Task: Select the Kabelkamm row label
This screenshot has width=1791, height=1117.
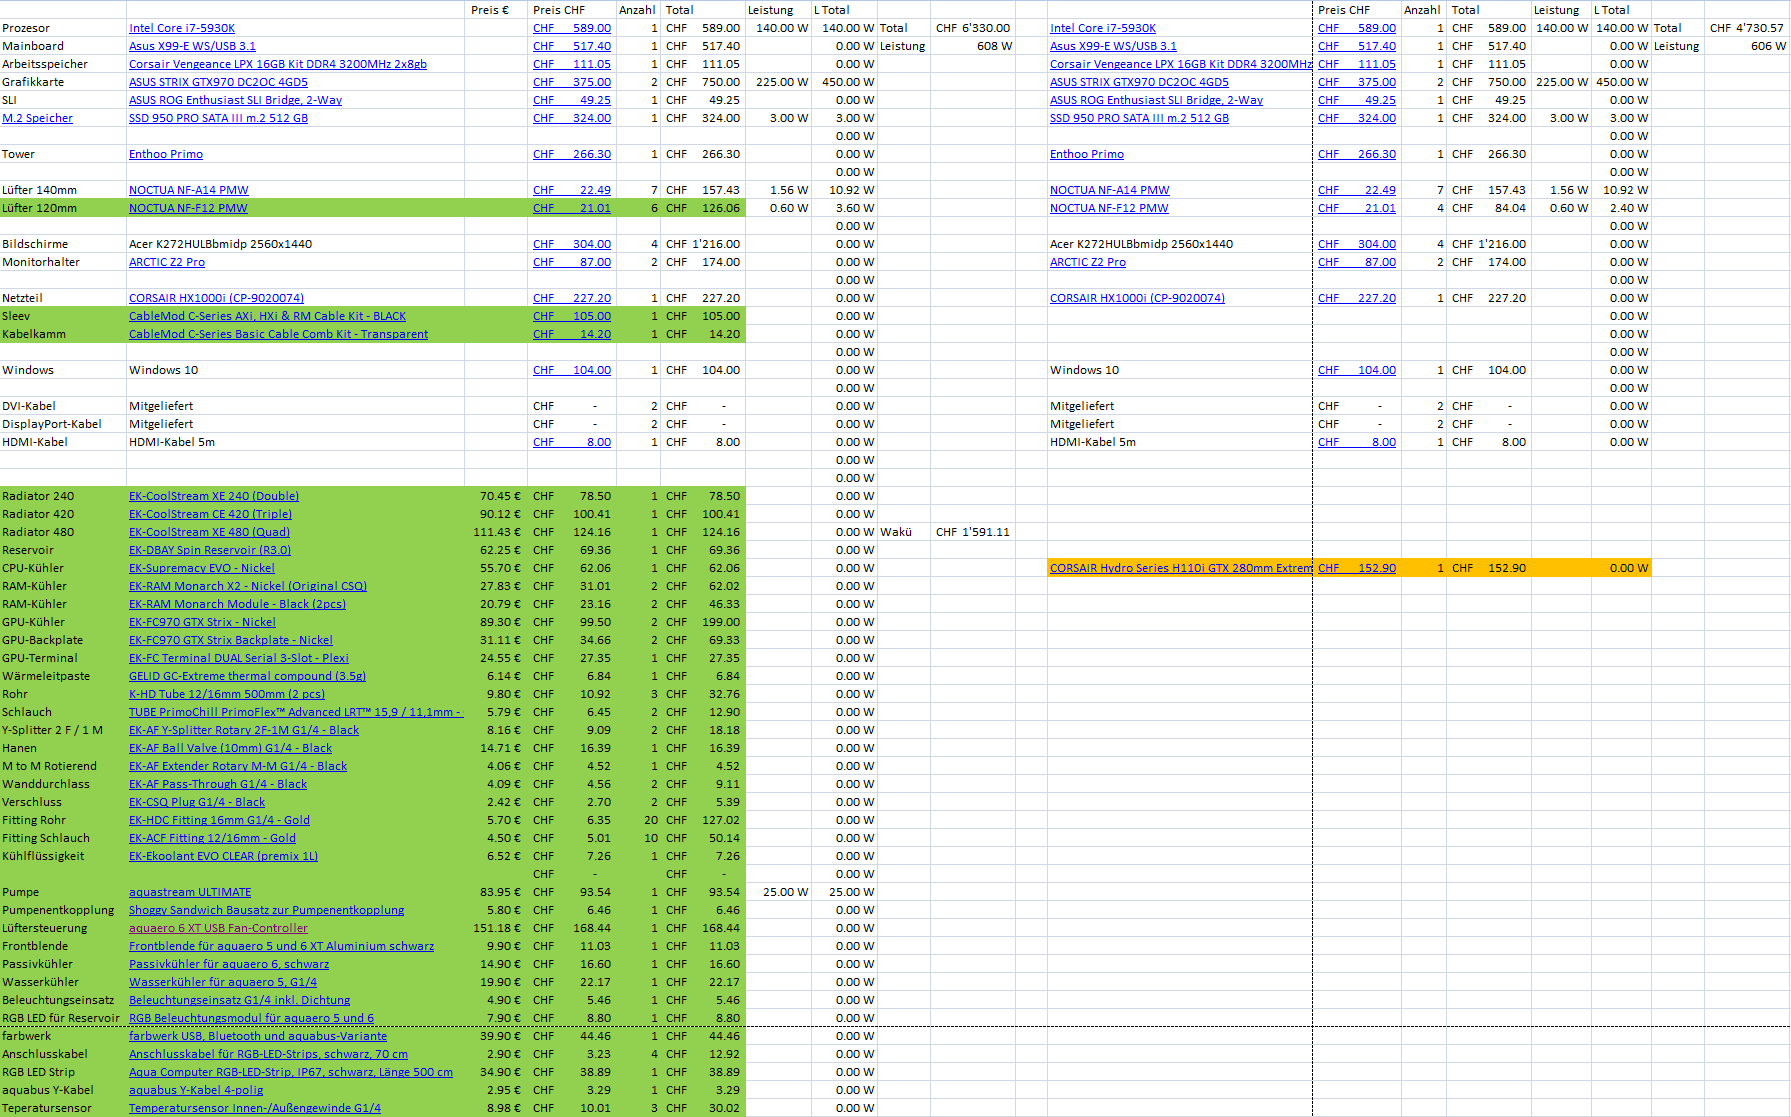Action: tap(34, 334)
